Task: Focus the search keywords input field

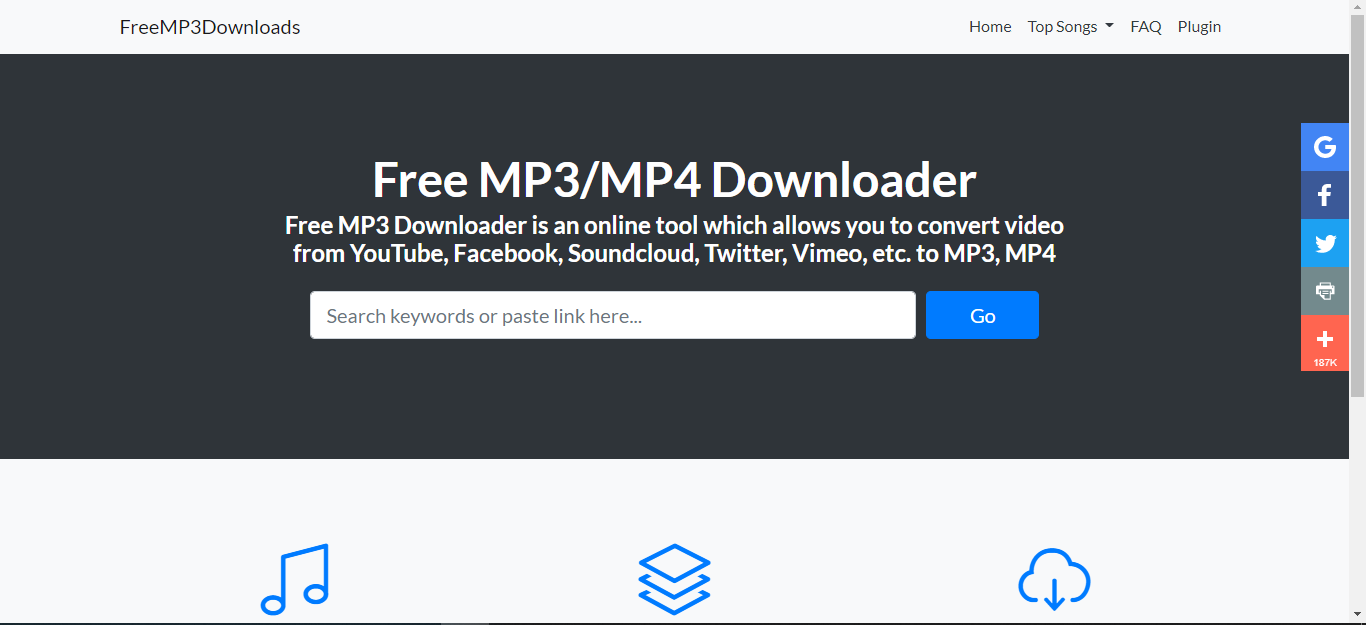Action: [613, 315]
